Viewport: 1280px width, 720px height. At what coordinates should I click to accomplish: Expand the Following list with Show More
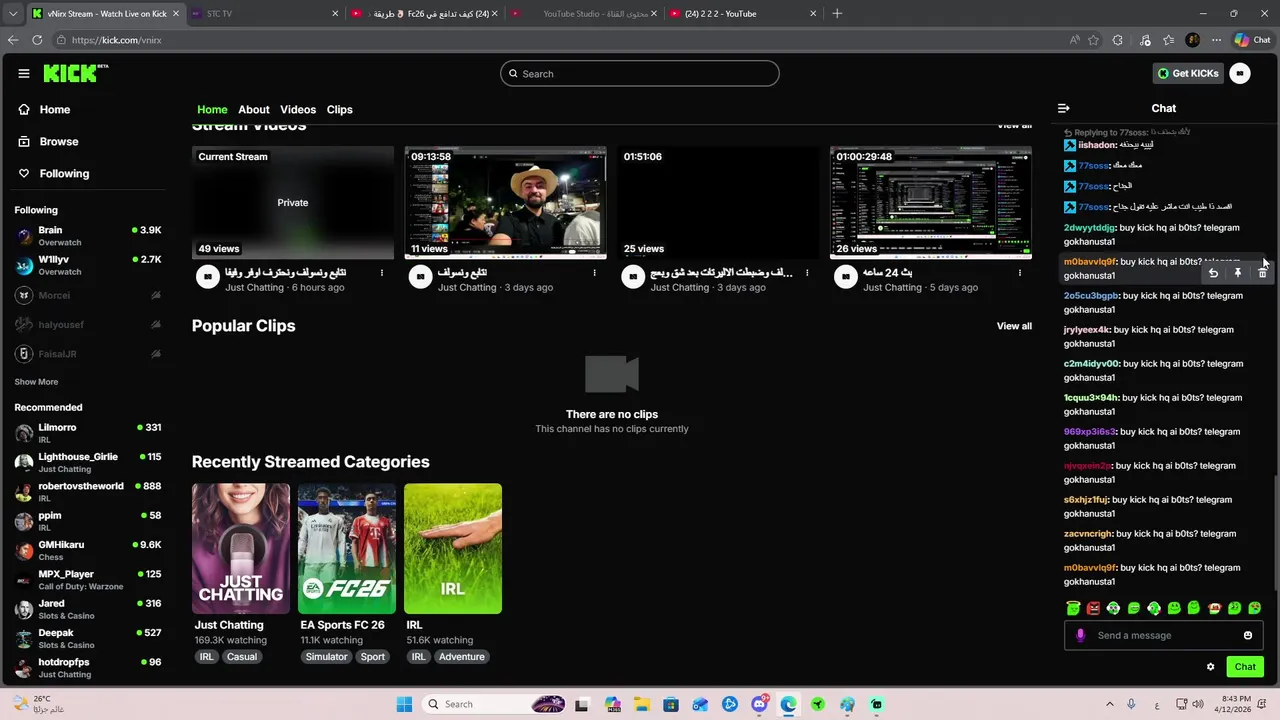(x=36, y=382)
